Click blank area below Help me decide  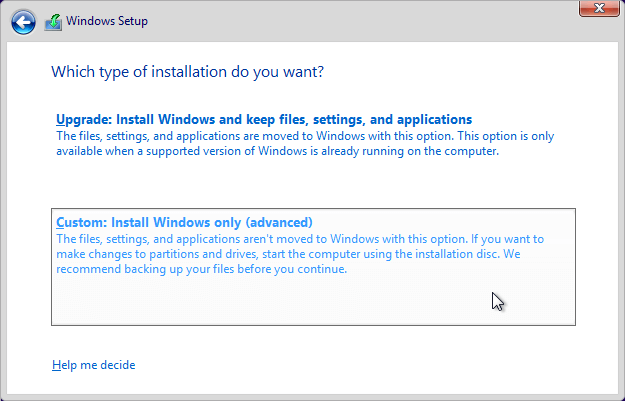pos(300,386)
